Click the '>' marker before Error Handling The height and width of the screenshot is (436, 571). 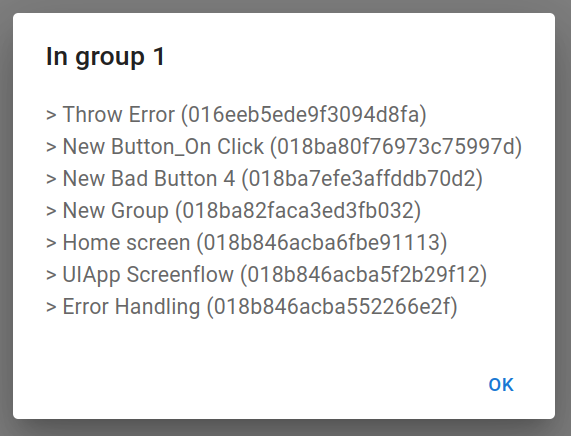(51, 307)
